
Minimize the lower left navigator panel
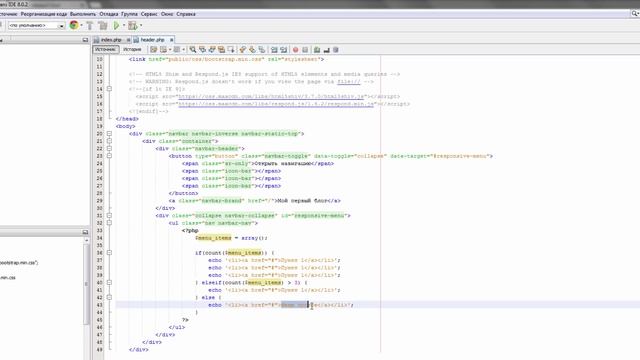[x=85, y=232]
